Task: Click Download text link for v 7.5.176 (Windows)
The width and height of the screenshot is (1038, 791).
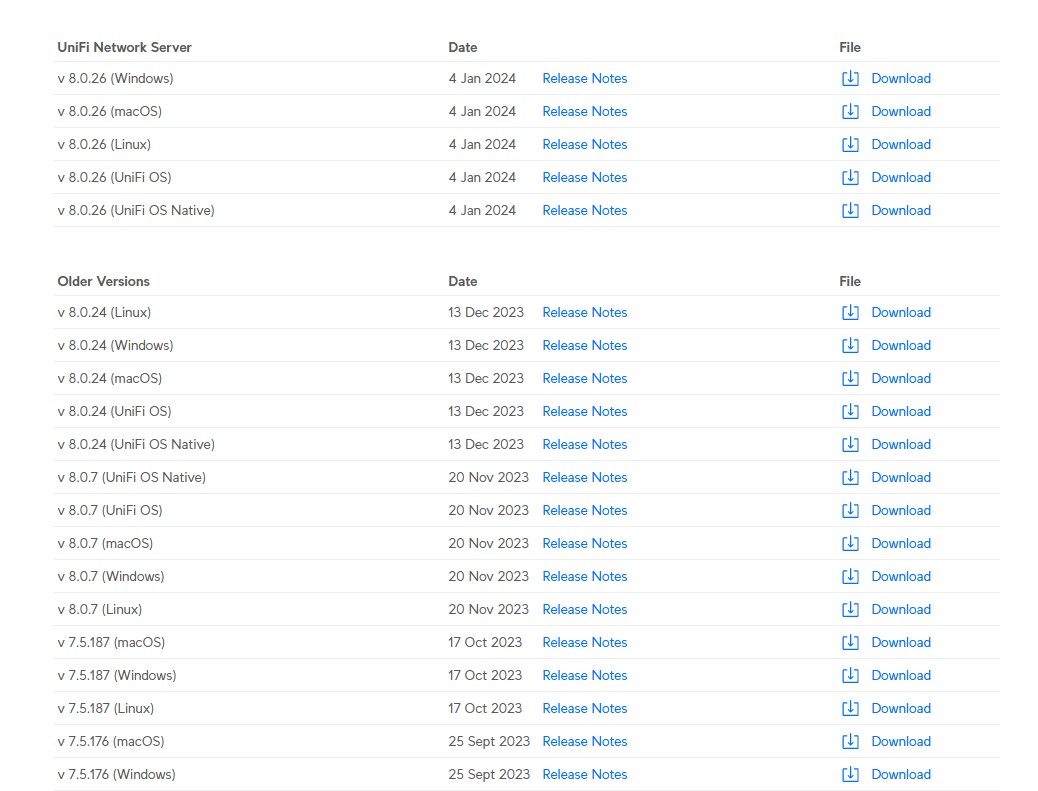Action: tap(901, 774)
